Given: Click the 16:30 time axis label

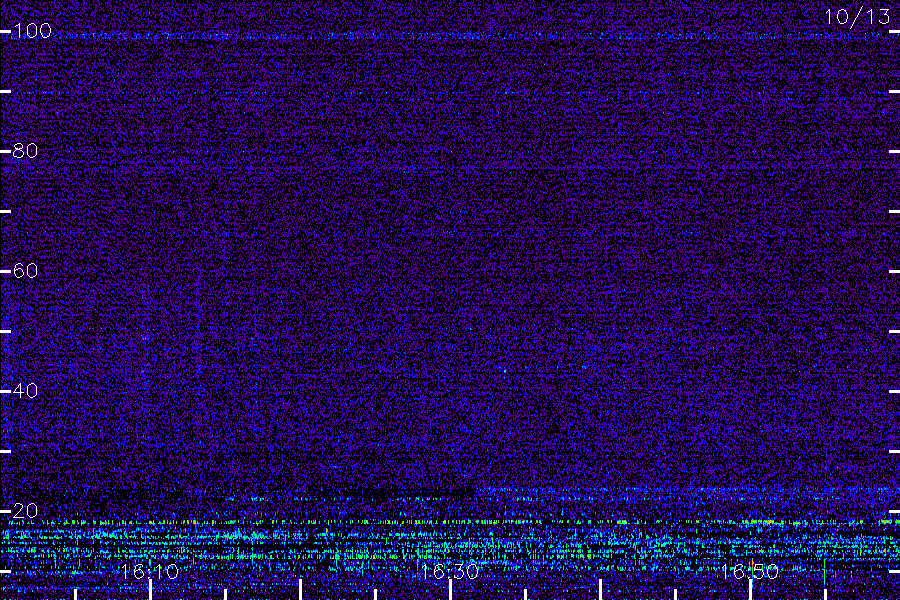Looking at the screenshot, I should point(450,571).
